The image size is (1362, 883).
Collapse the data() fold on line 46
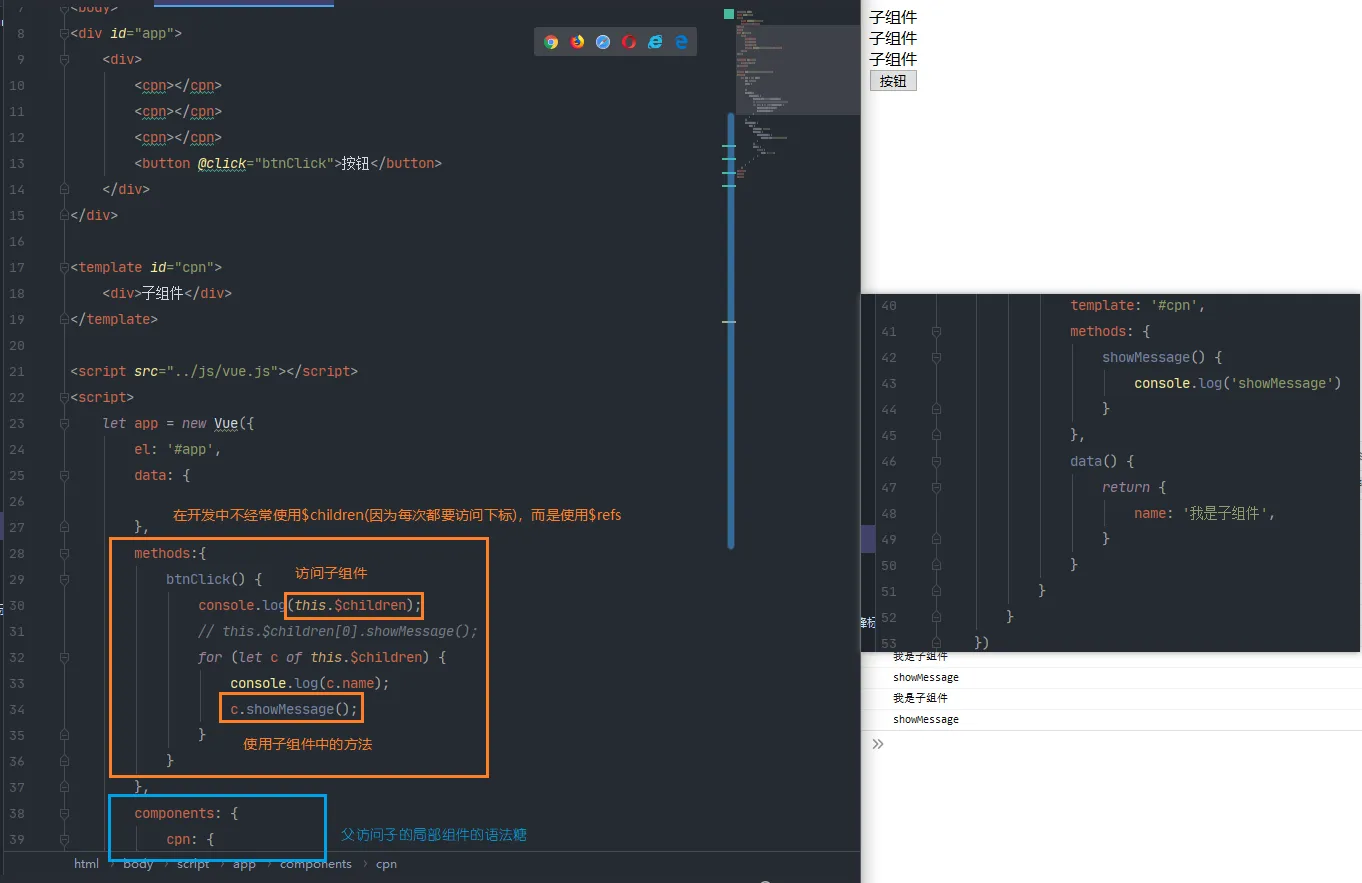[937, 461]
